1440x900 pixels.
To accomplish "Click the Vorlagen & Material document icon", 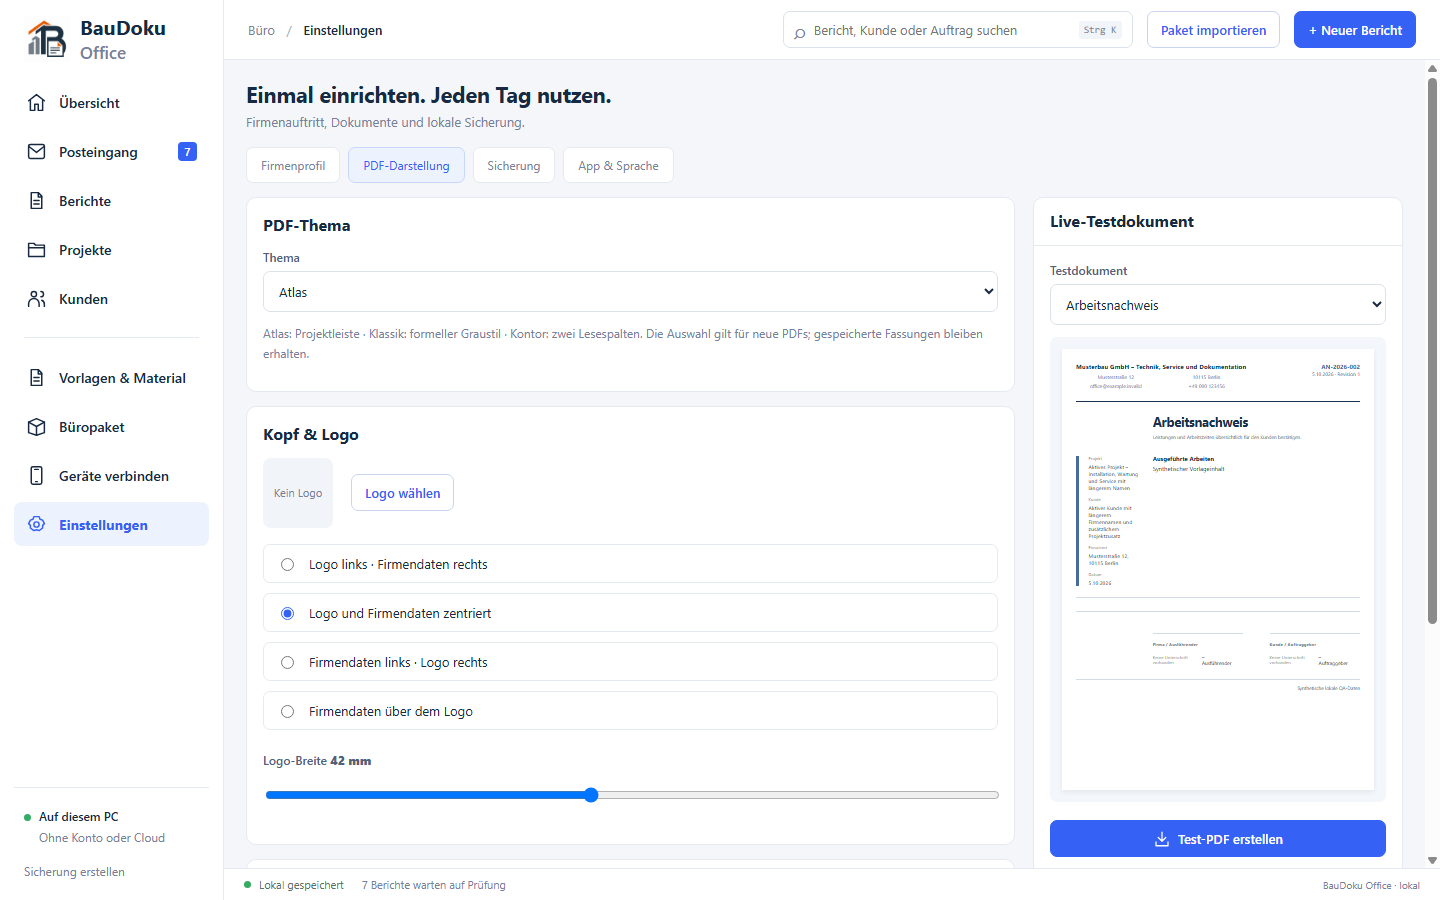I will (37, 378).
